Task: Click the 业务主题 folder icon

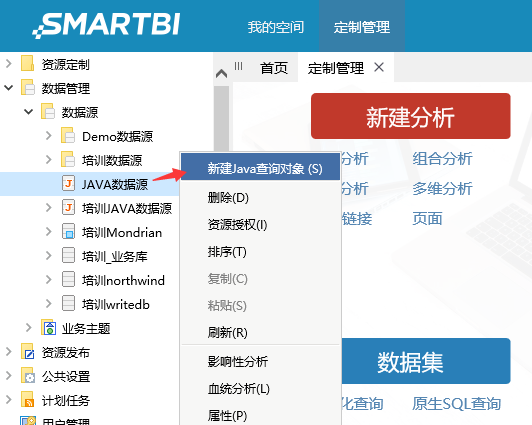Action: 48,328
